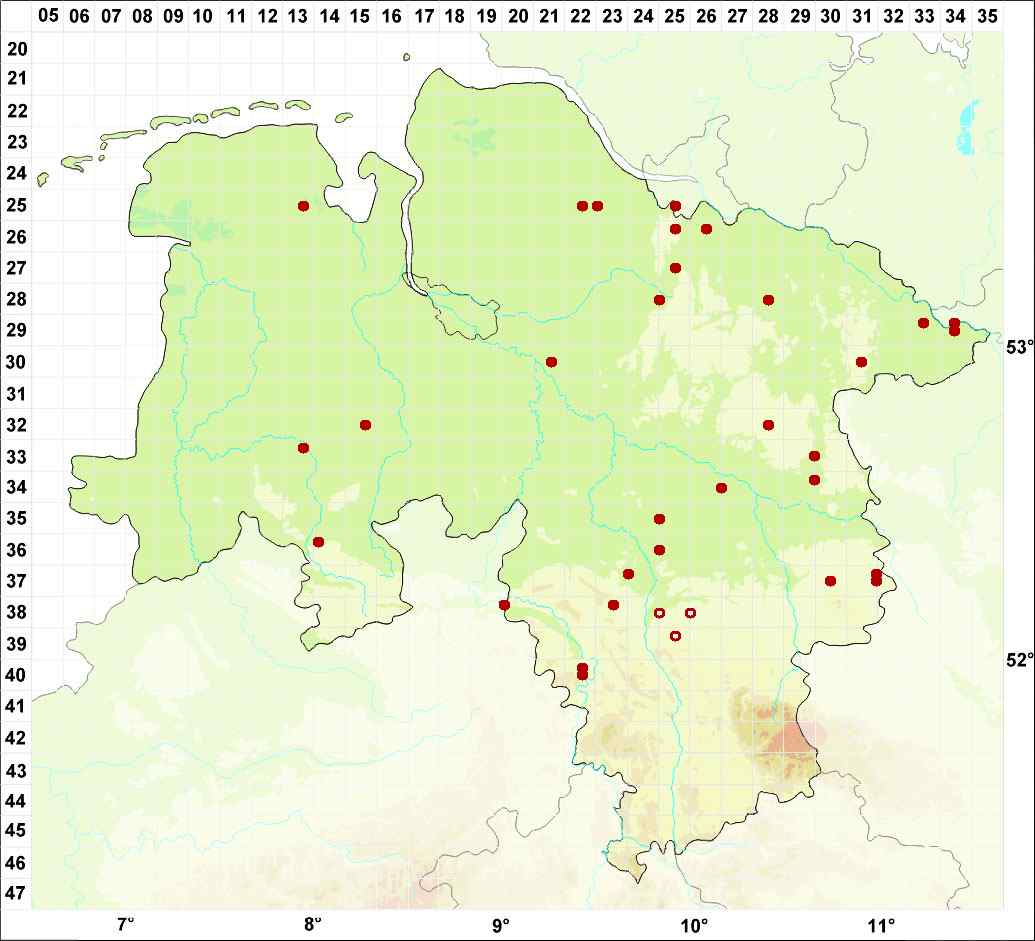Image resolution: width=1035 pixels, height=941 pixels.
Task: Click grid row number 46
Action: 17,862
